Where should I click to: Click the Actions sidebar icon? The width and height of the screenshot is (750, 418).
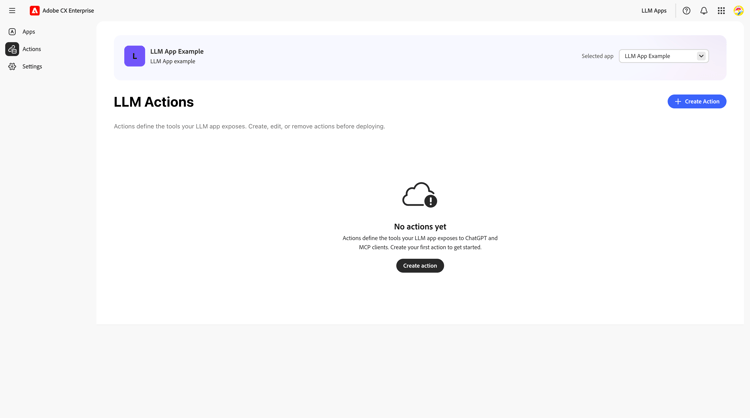[x=12, y=49]
